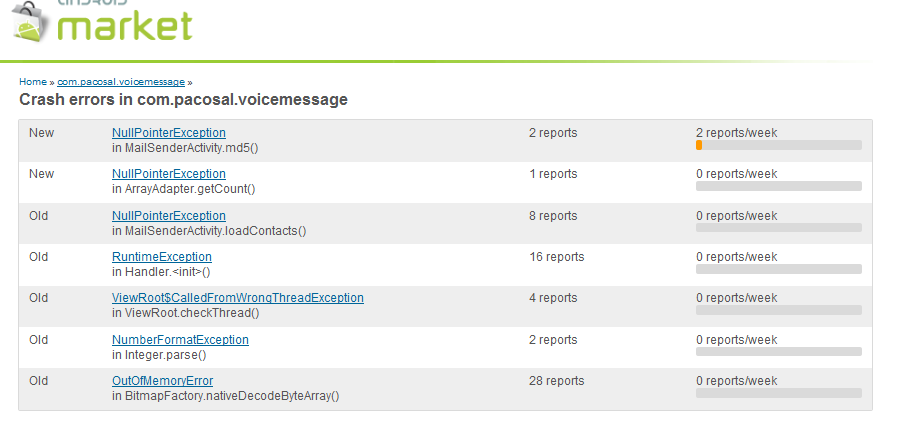This screenshot has height=426, width=904.
Task: Click the 'in Handler.<init>()' method text
Action: click(161, 272)
